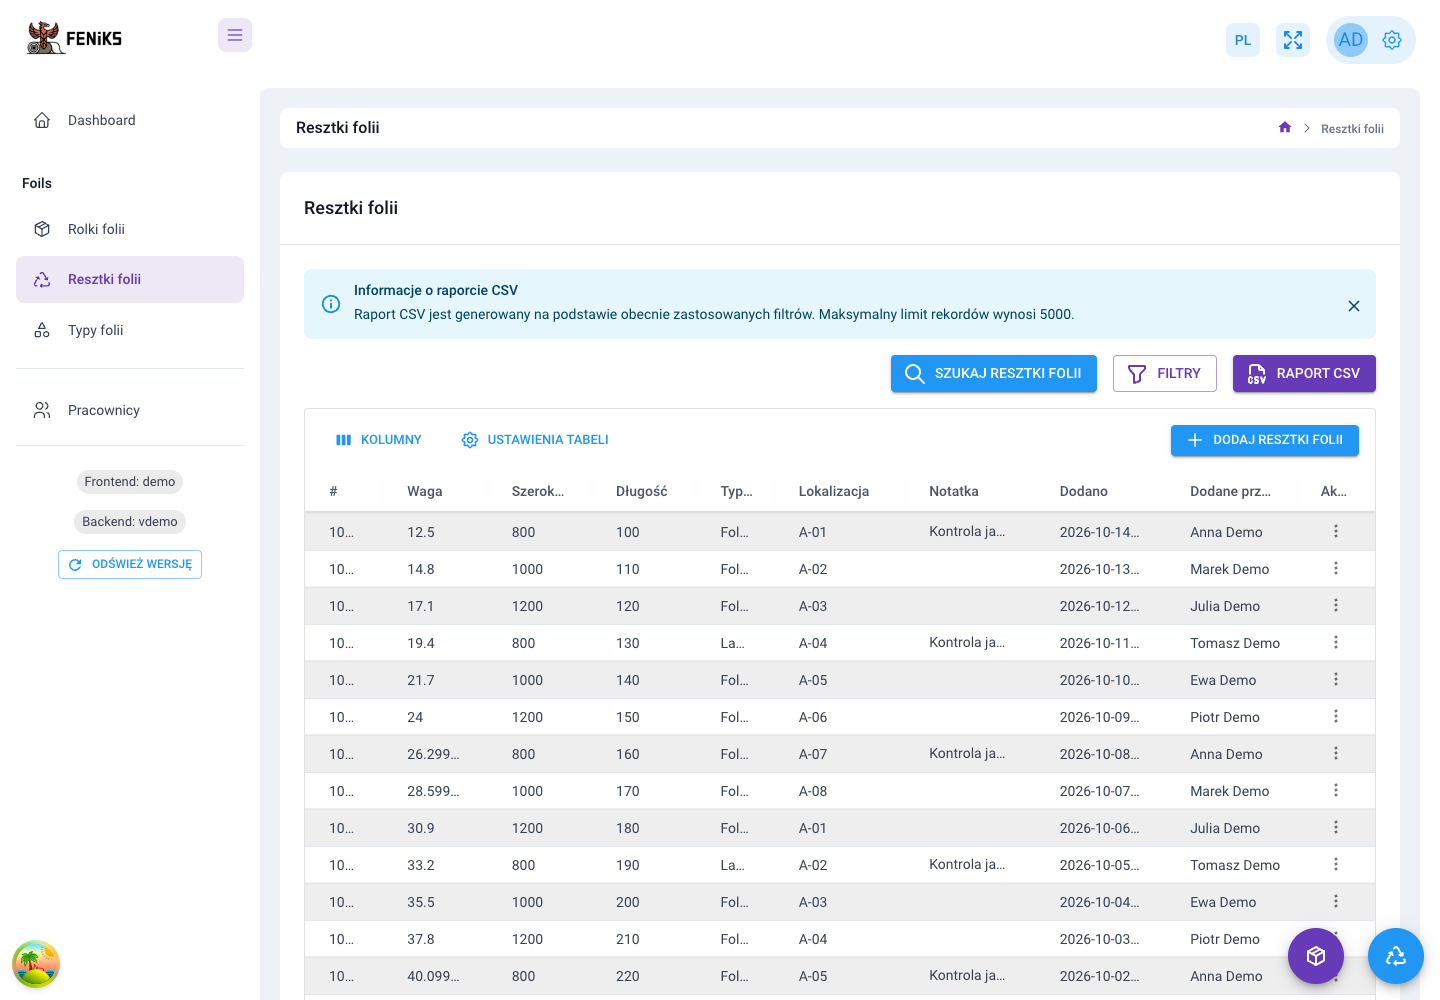
Task: Open actions menu for weight 35.5 row
Action: click(1336, 901)
